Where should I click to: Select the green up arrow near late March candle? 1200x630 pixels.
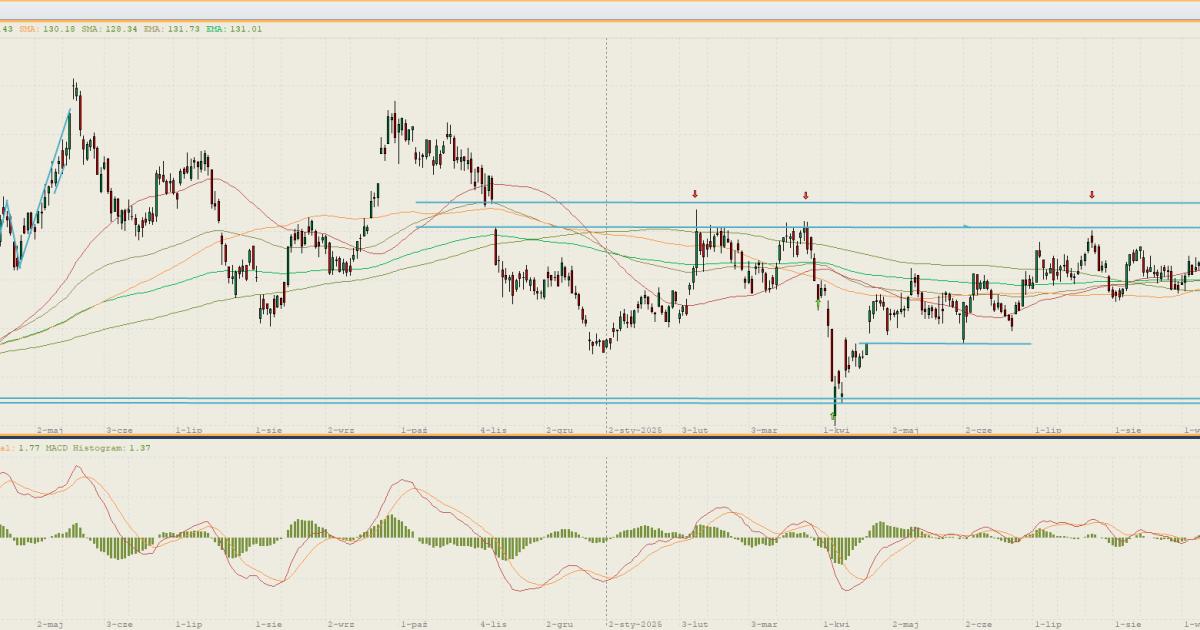(x=819, y=300)
